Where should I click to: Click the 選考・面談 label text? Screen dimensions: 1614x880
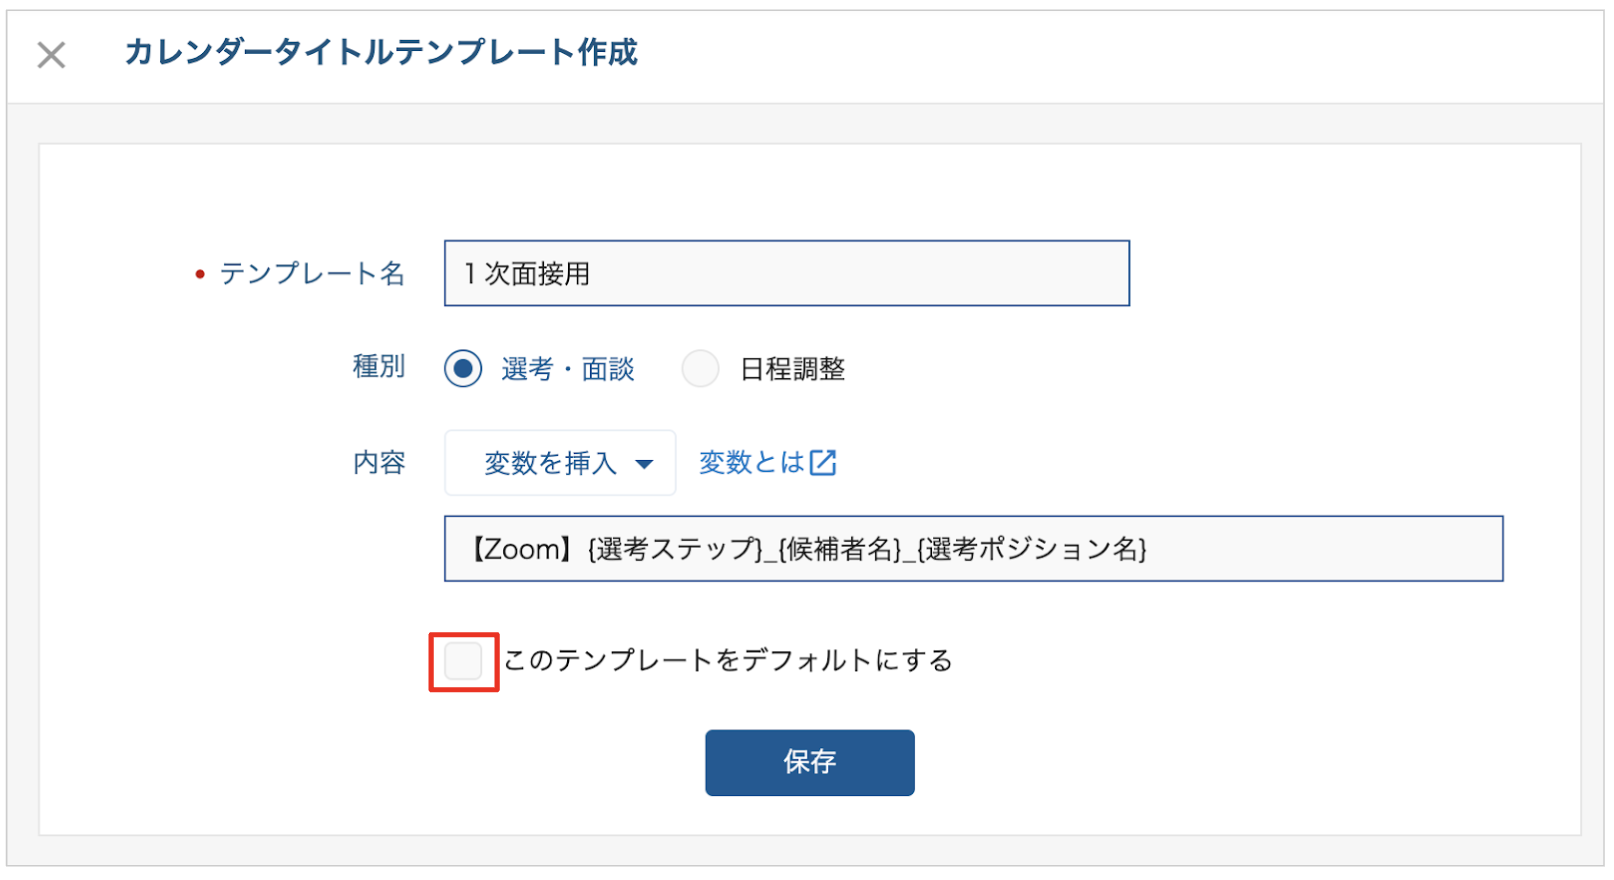[568, 369]
